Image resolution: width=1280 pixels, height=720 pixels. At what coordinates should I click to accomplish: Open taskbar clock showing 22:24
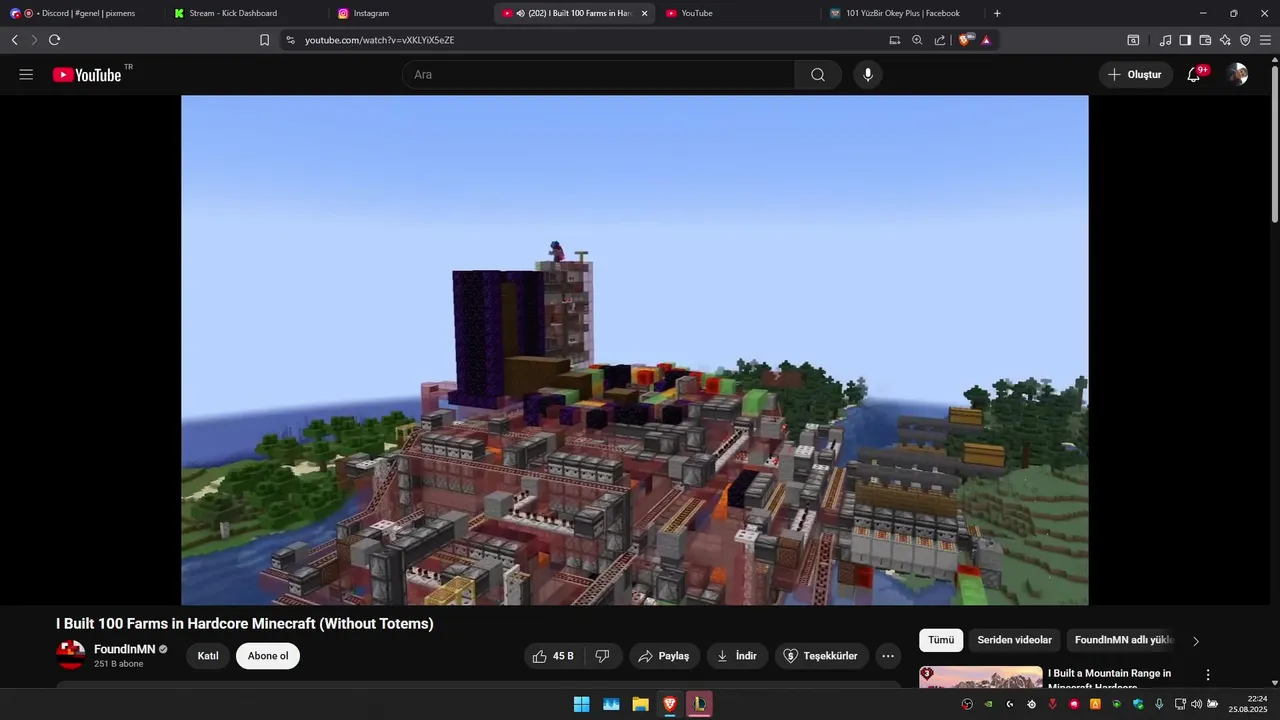click(1249, 704)
